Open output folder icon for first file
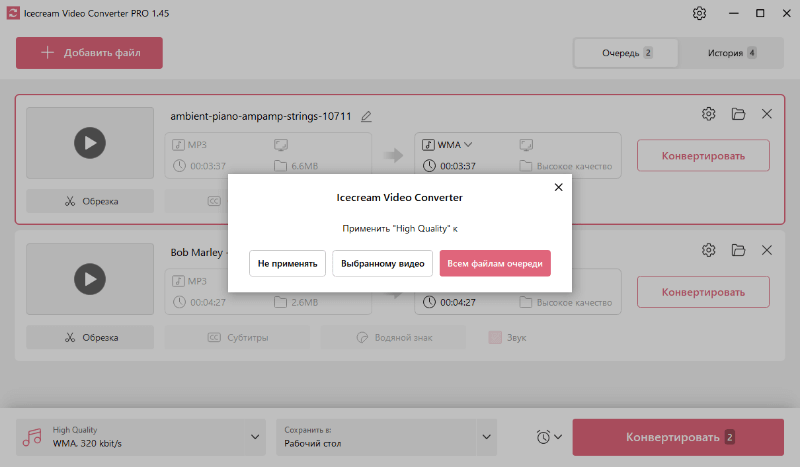800x467 pixels. pyautogui.click(x=738, y=114)
